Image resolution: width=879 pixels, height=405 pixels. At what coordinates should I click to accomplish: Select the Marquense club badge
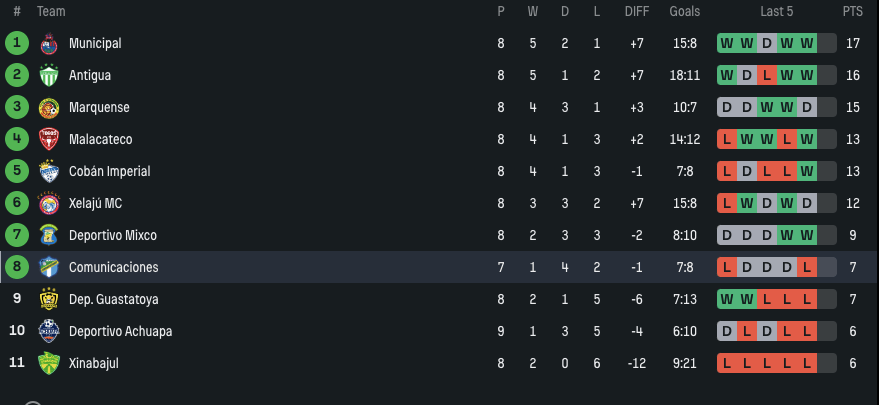[x=49, y=108]
